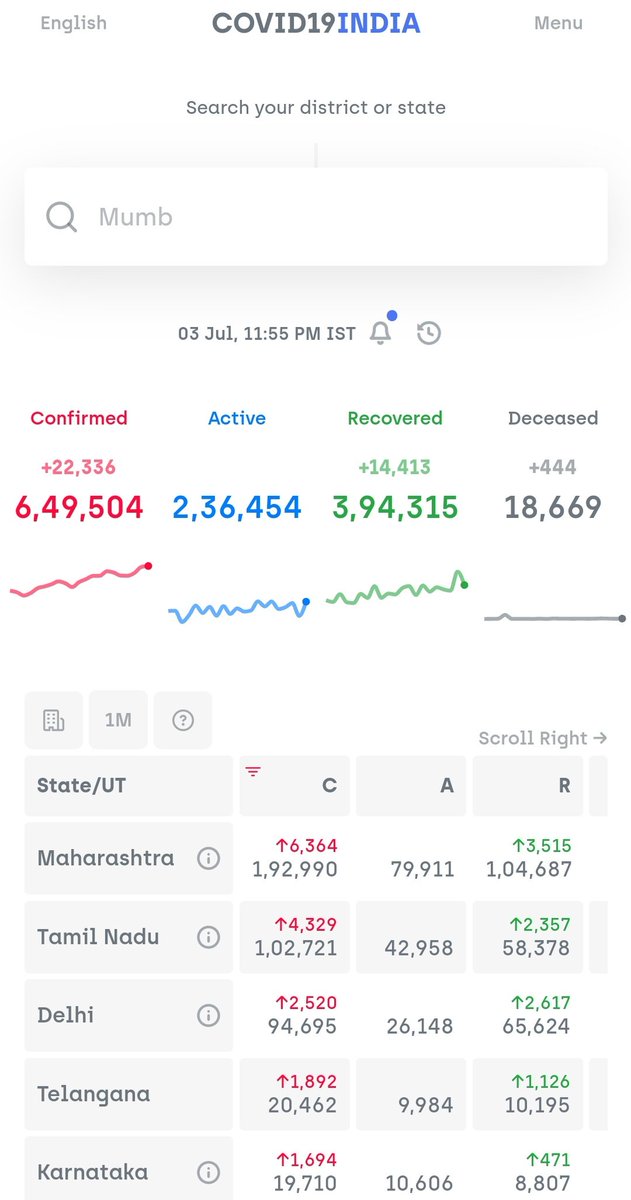Click the active cases trend sparkline
The image size is (631, 1200).
[x=238, y=609]
